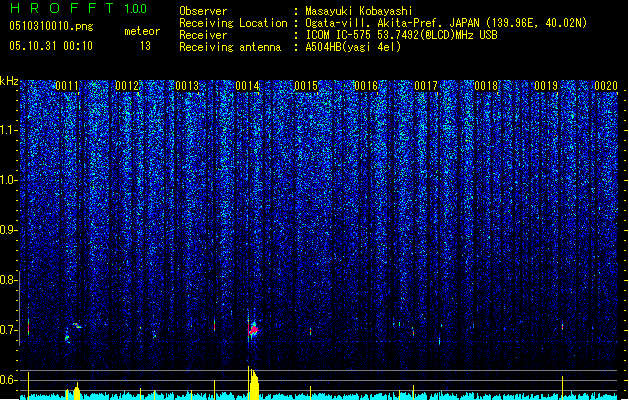Click the 0015 time marker
This screenshot has height=400, width=629.
[306, 86]
